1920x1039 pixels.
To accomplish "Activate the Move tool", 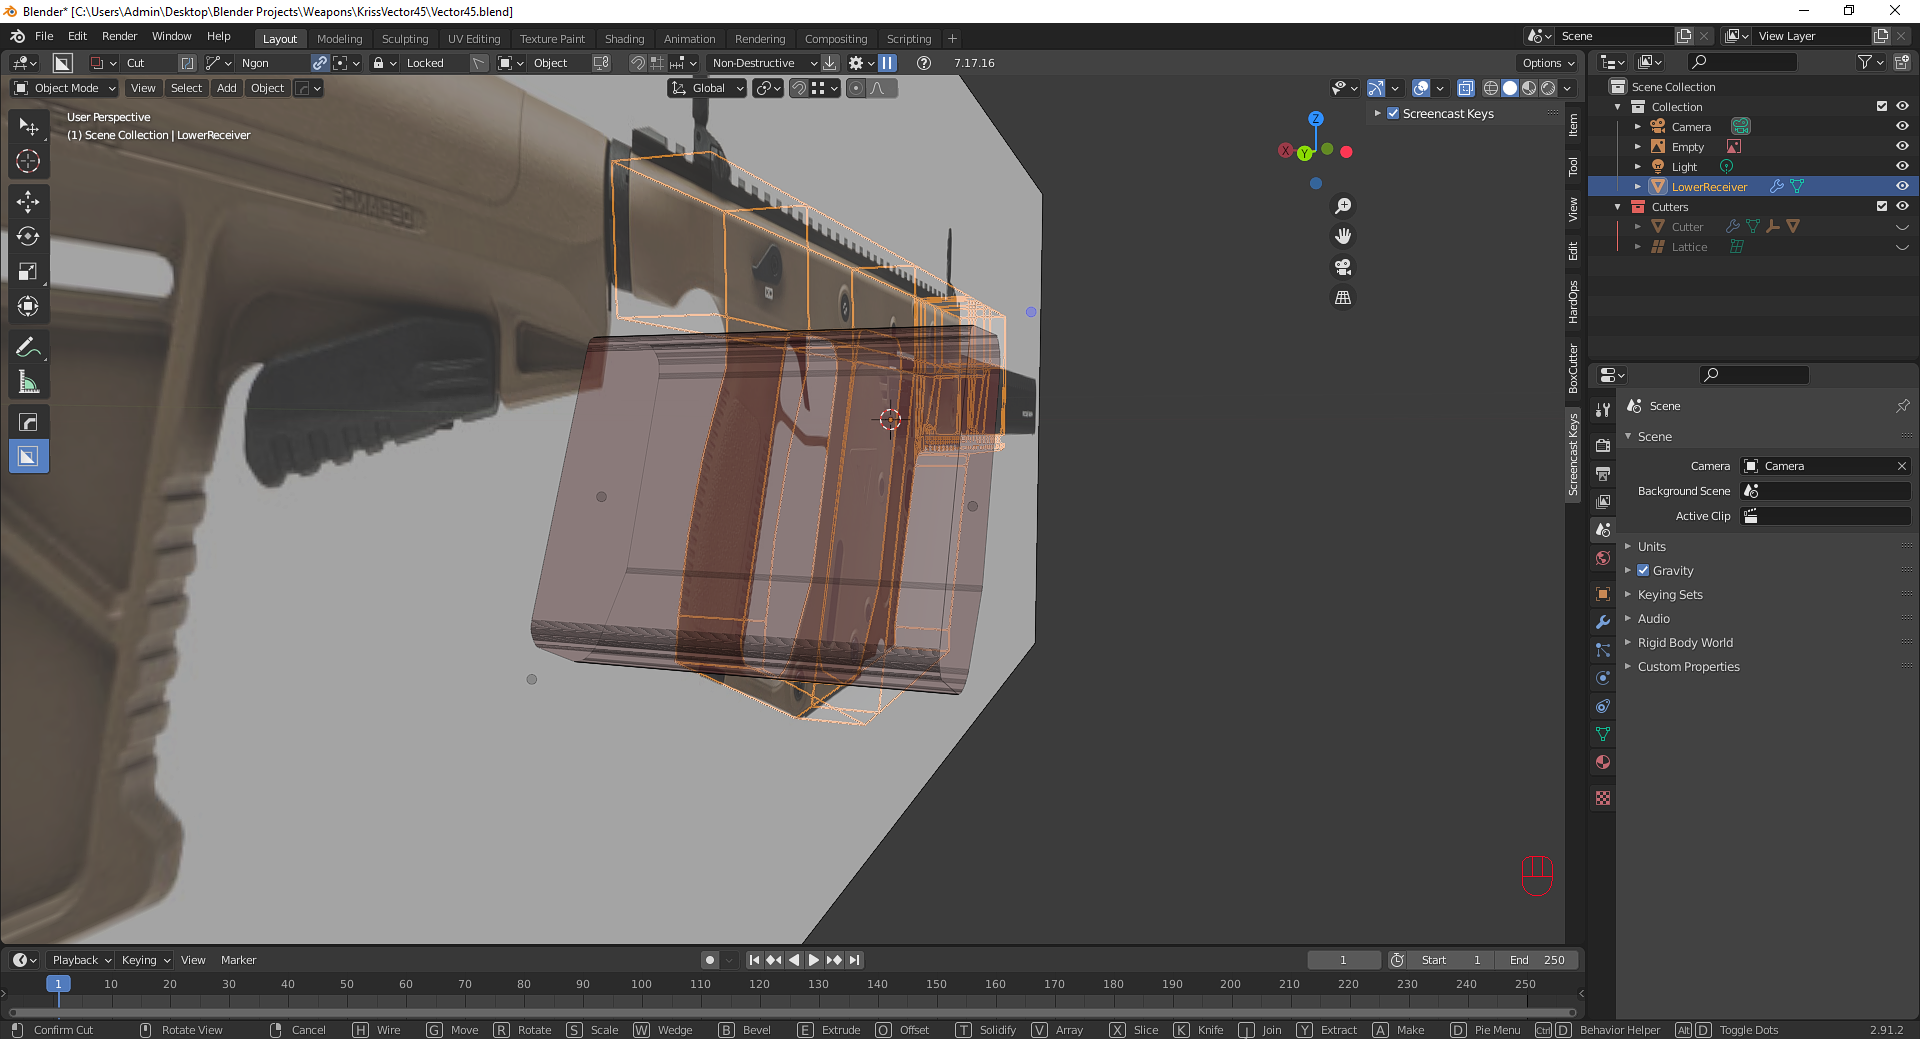I will pos(28,202).
